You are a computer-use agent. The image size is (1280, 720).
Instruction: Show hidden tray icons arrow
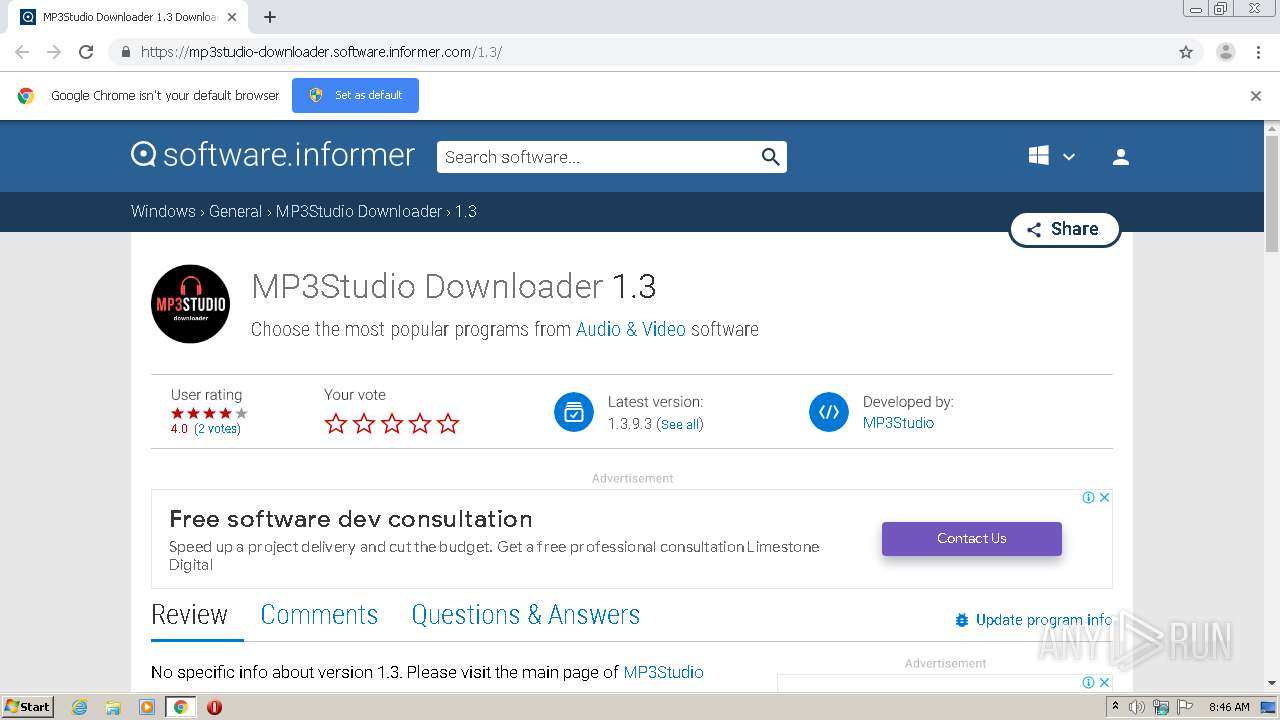tap(1115, 707)
